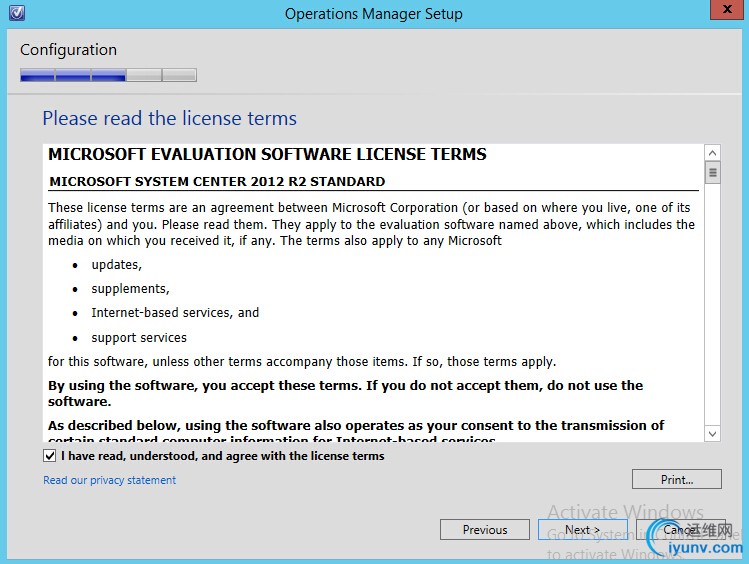Screen dimensions: 749x564
Task: Click the Print... button
Action: pos(676,479)
